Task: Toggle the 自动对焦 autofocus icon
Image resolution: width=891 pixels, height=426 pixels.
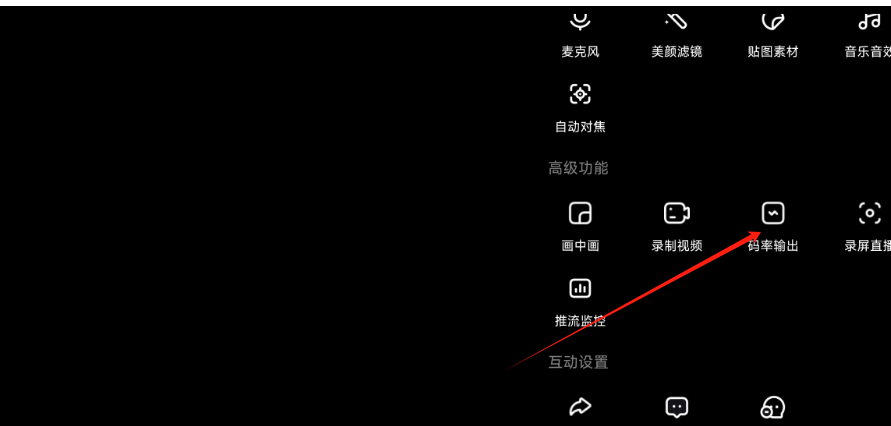Action: point(580,94)
